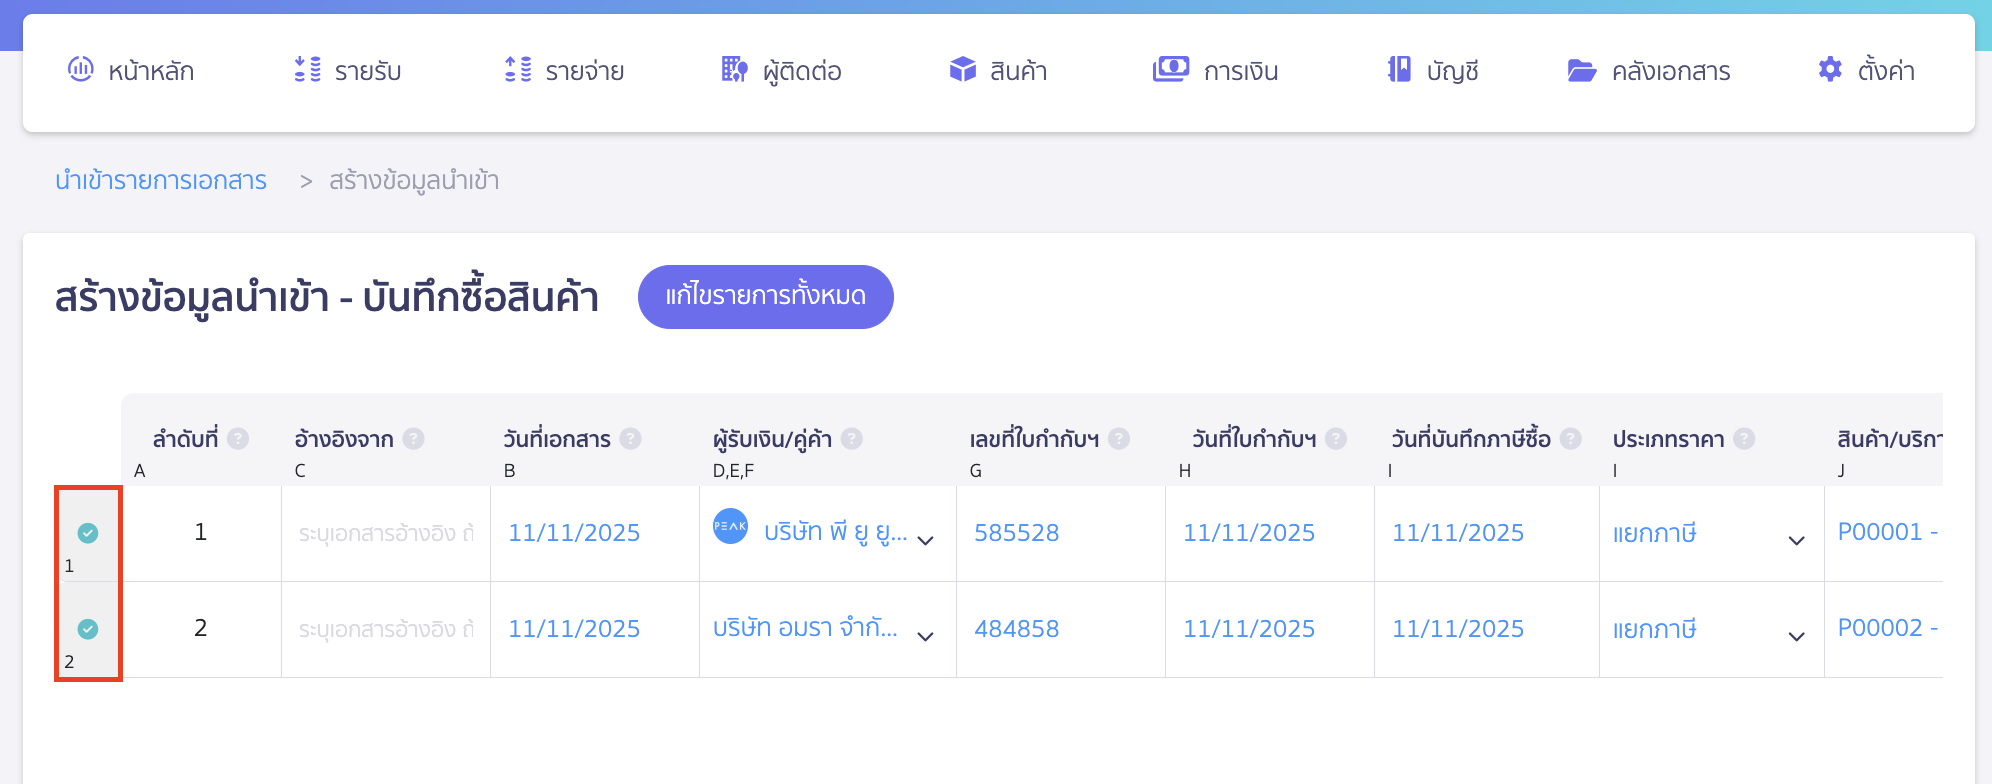Click help icon next to อ้างอิงจาก
The height and width of the screenshot is (784, 1992).
click(x=414, y=438)
